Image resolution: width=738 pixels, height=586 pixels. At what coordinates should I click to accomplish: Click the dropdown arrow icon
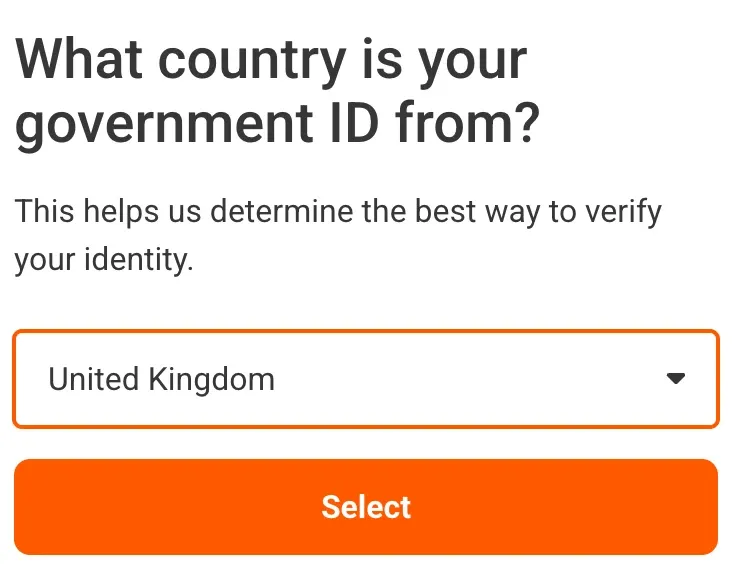(676, 379)
